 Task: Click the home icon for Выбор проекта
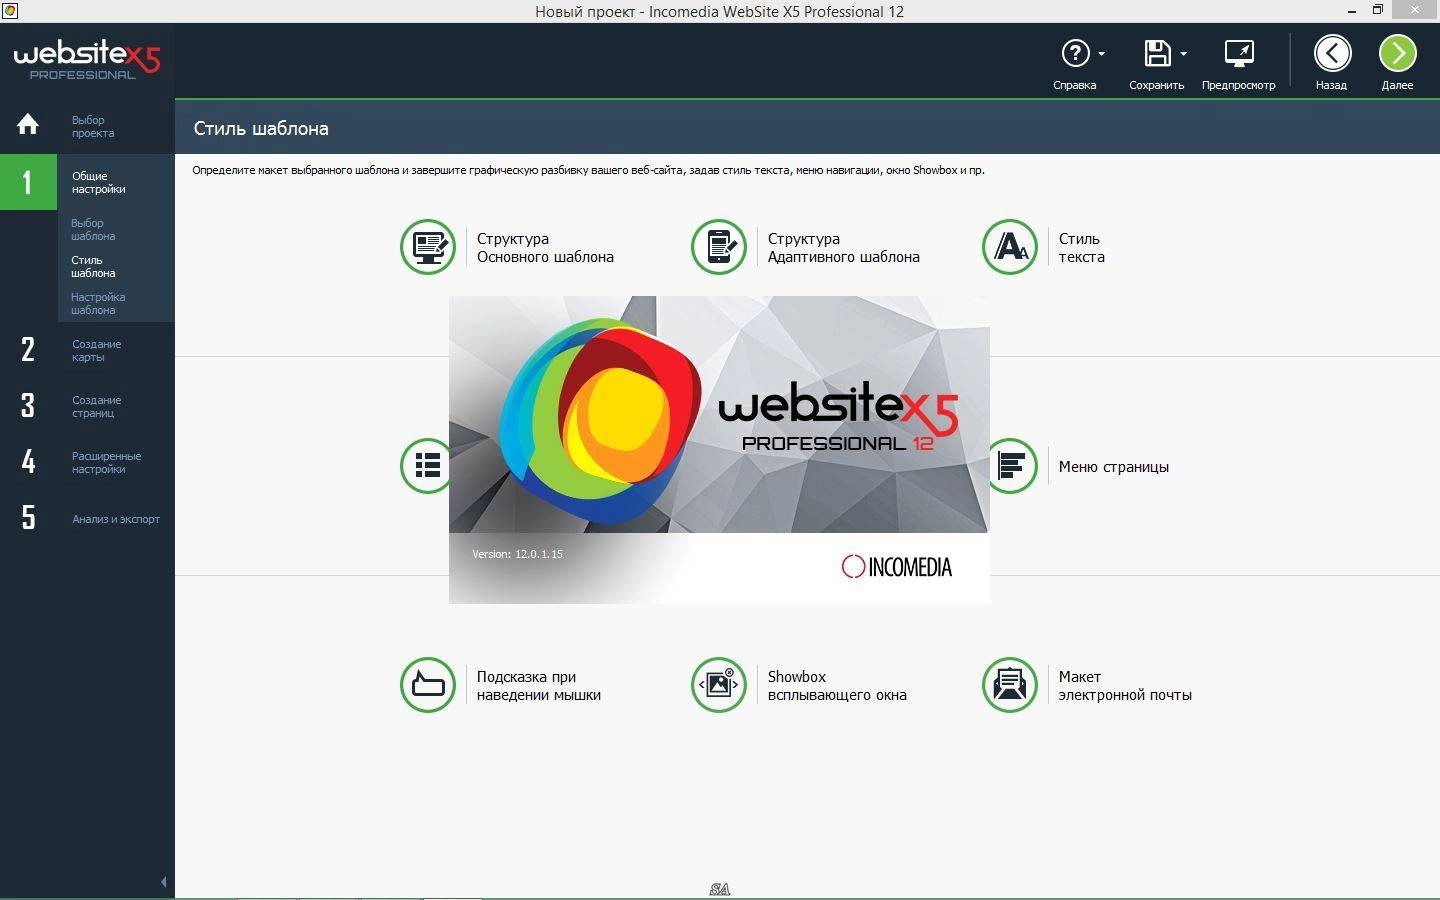pyautogui.click(x=28, y=124)
